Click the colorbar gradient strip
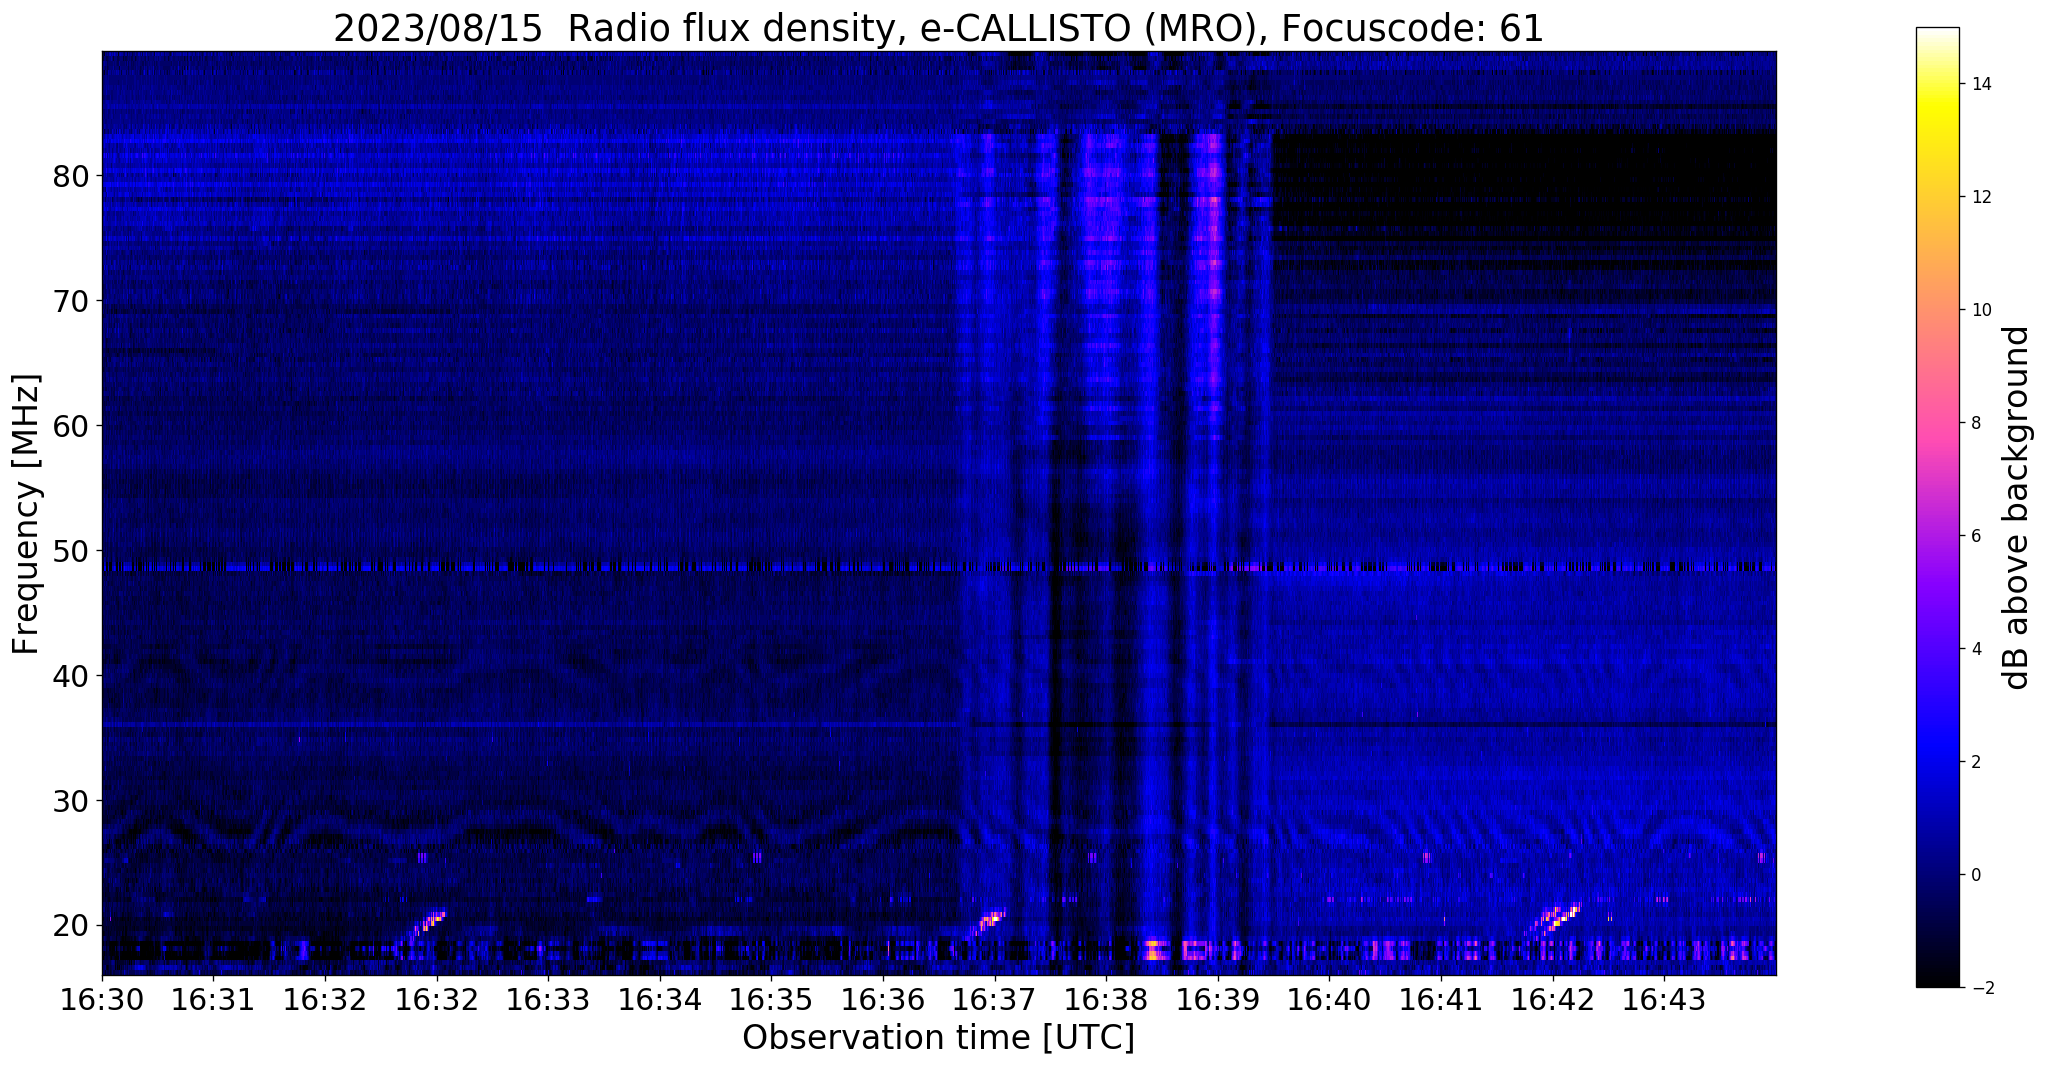This screenshot has height=1067, width=2047. pos(1937,507)
